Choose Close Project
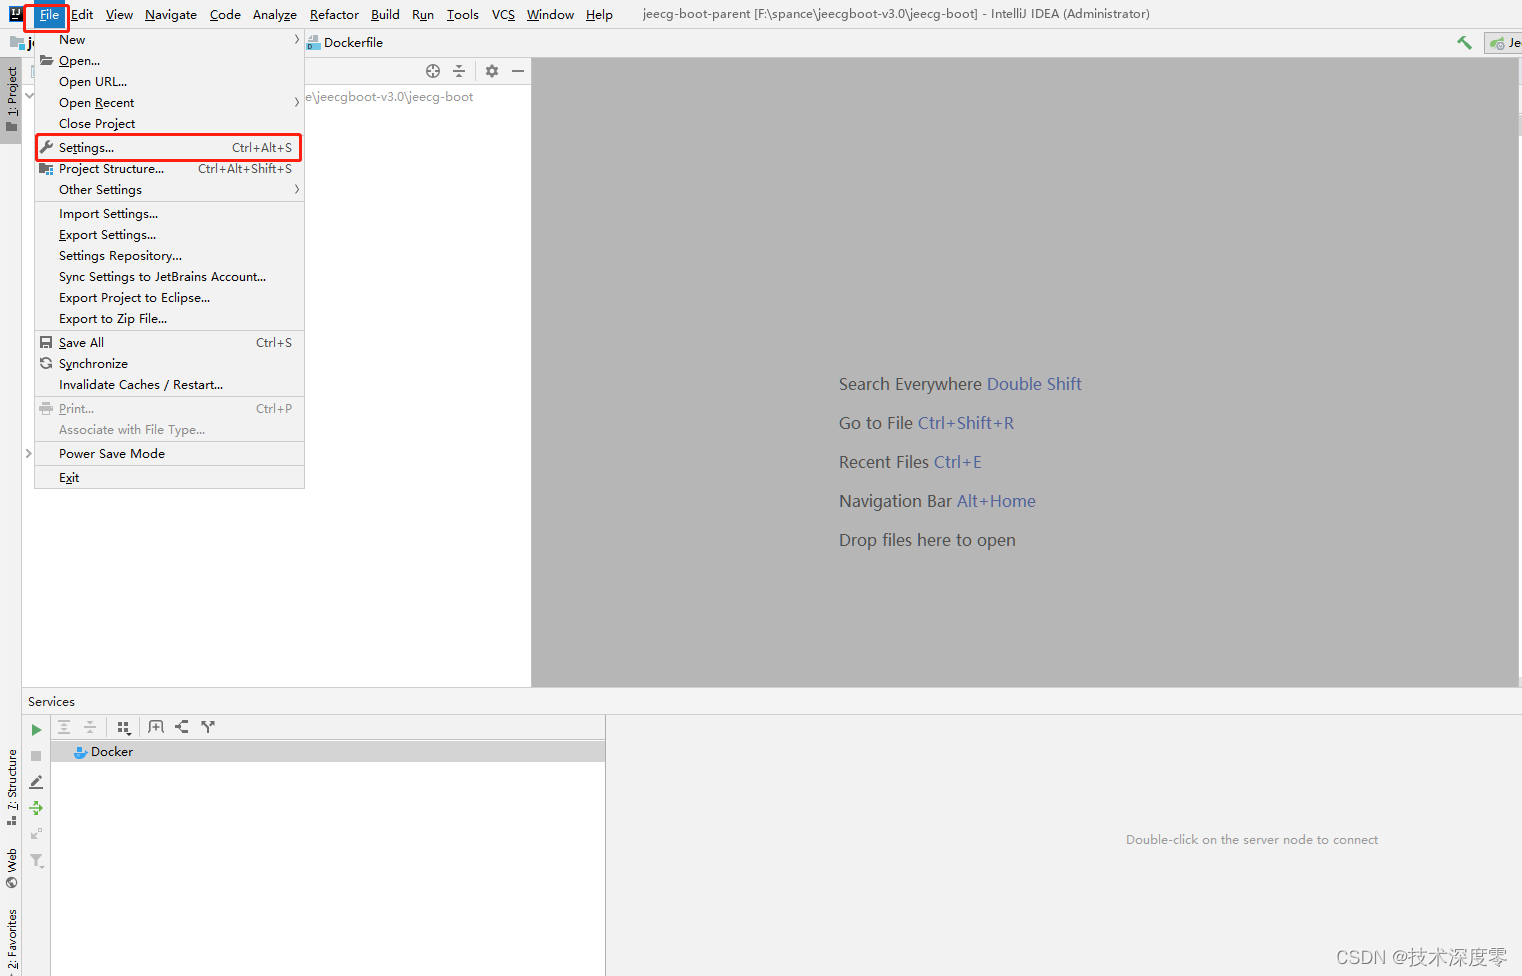 click(169, 124)
